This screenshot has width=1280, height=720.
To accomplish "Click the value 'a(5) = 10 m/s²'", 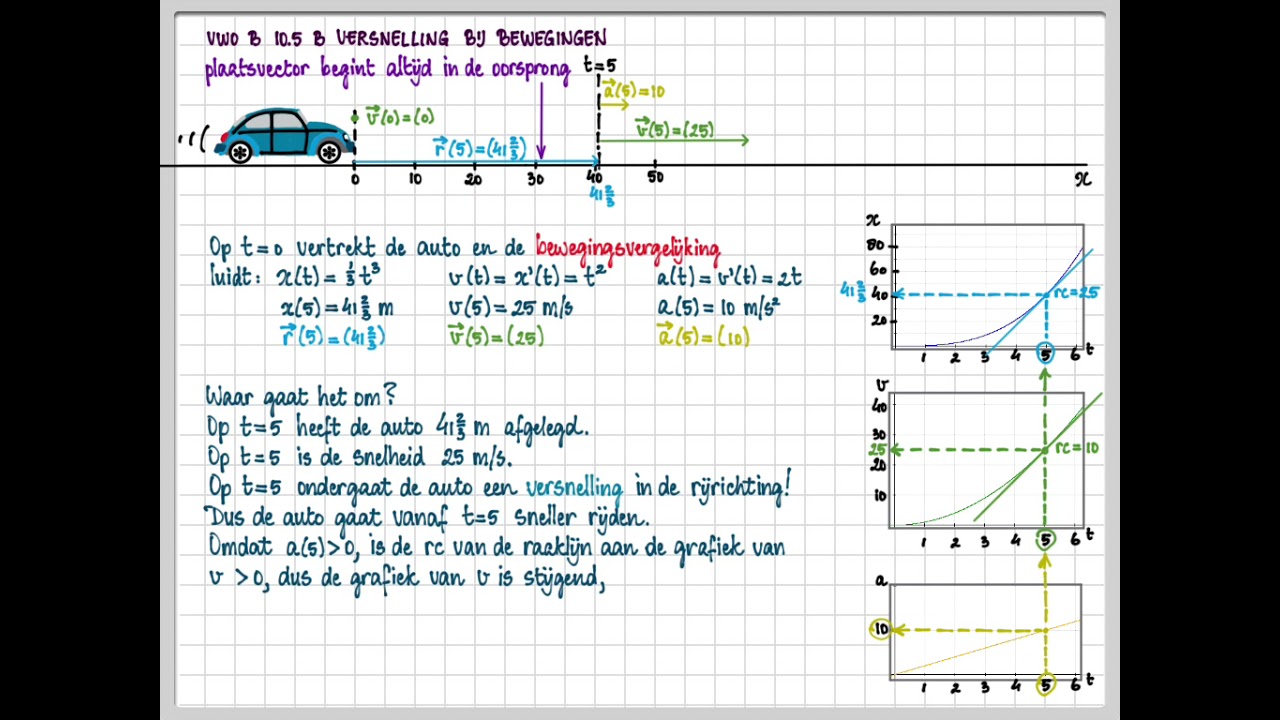I will point(718,306).
